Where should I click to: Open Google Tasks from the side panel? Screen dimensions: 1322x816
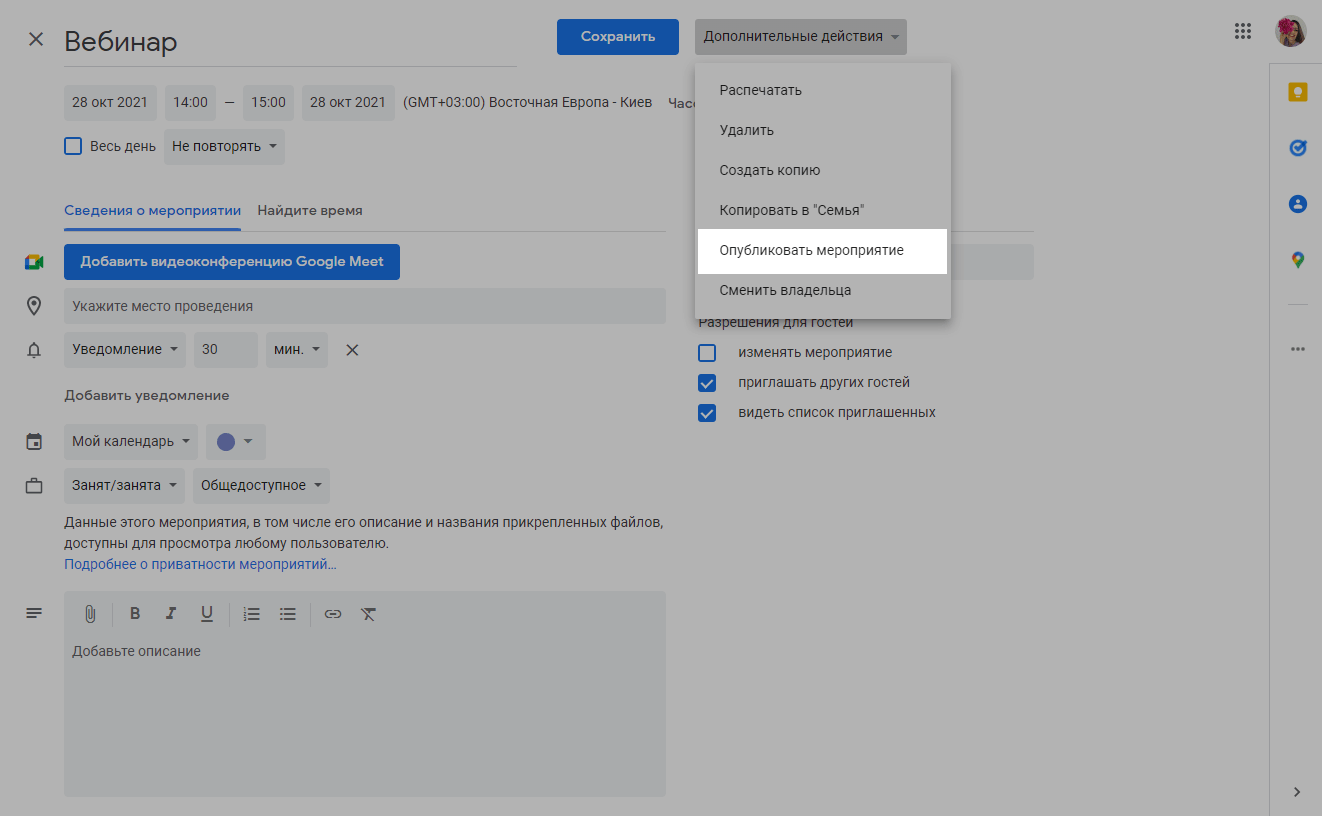[1297, 148]
